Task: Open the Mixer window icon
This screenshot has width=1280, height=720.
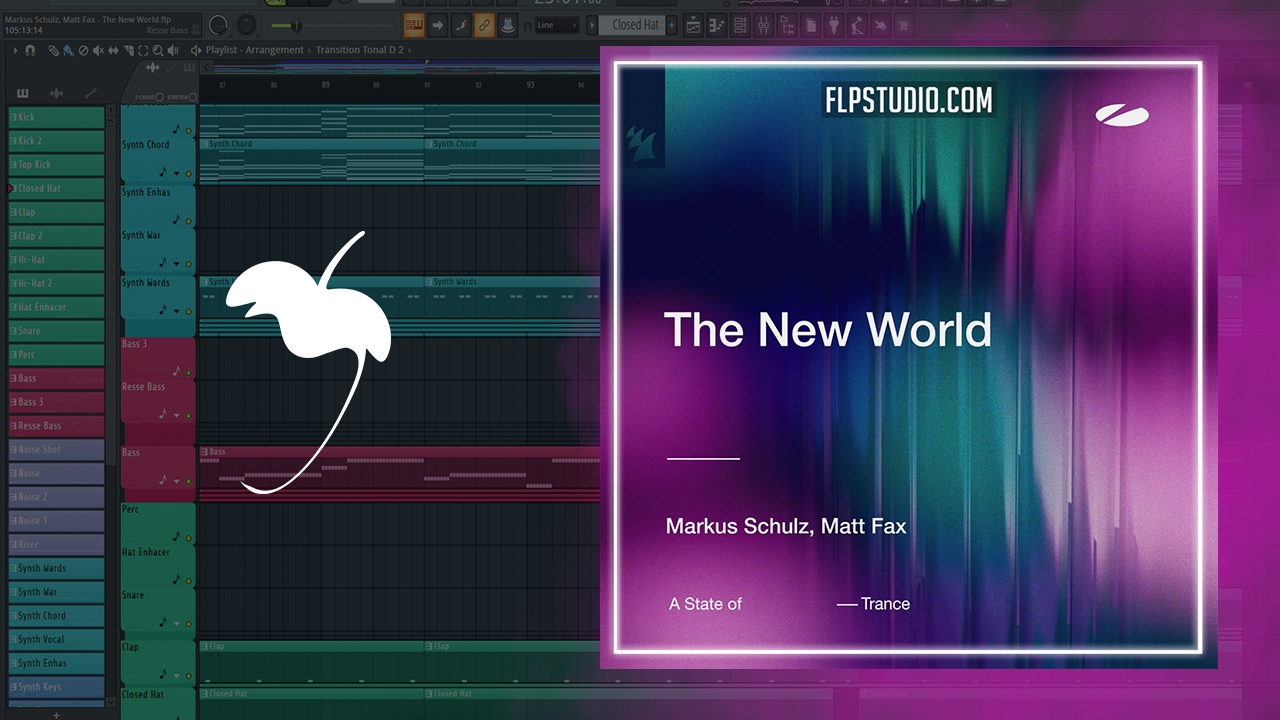Action: [x=763, y=24]
